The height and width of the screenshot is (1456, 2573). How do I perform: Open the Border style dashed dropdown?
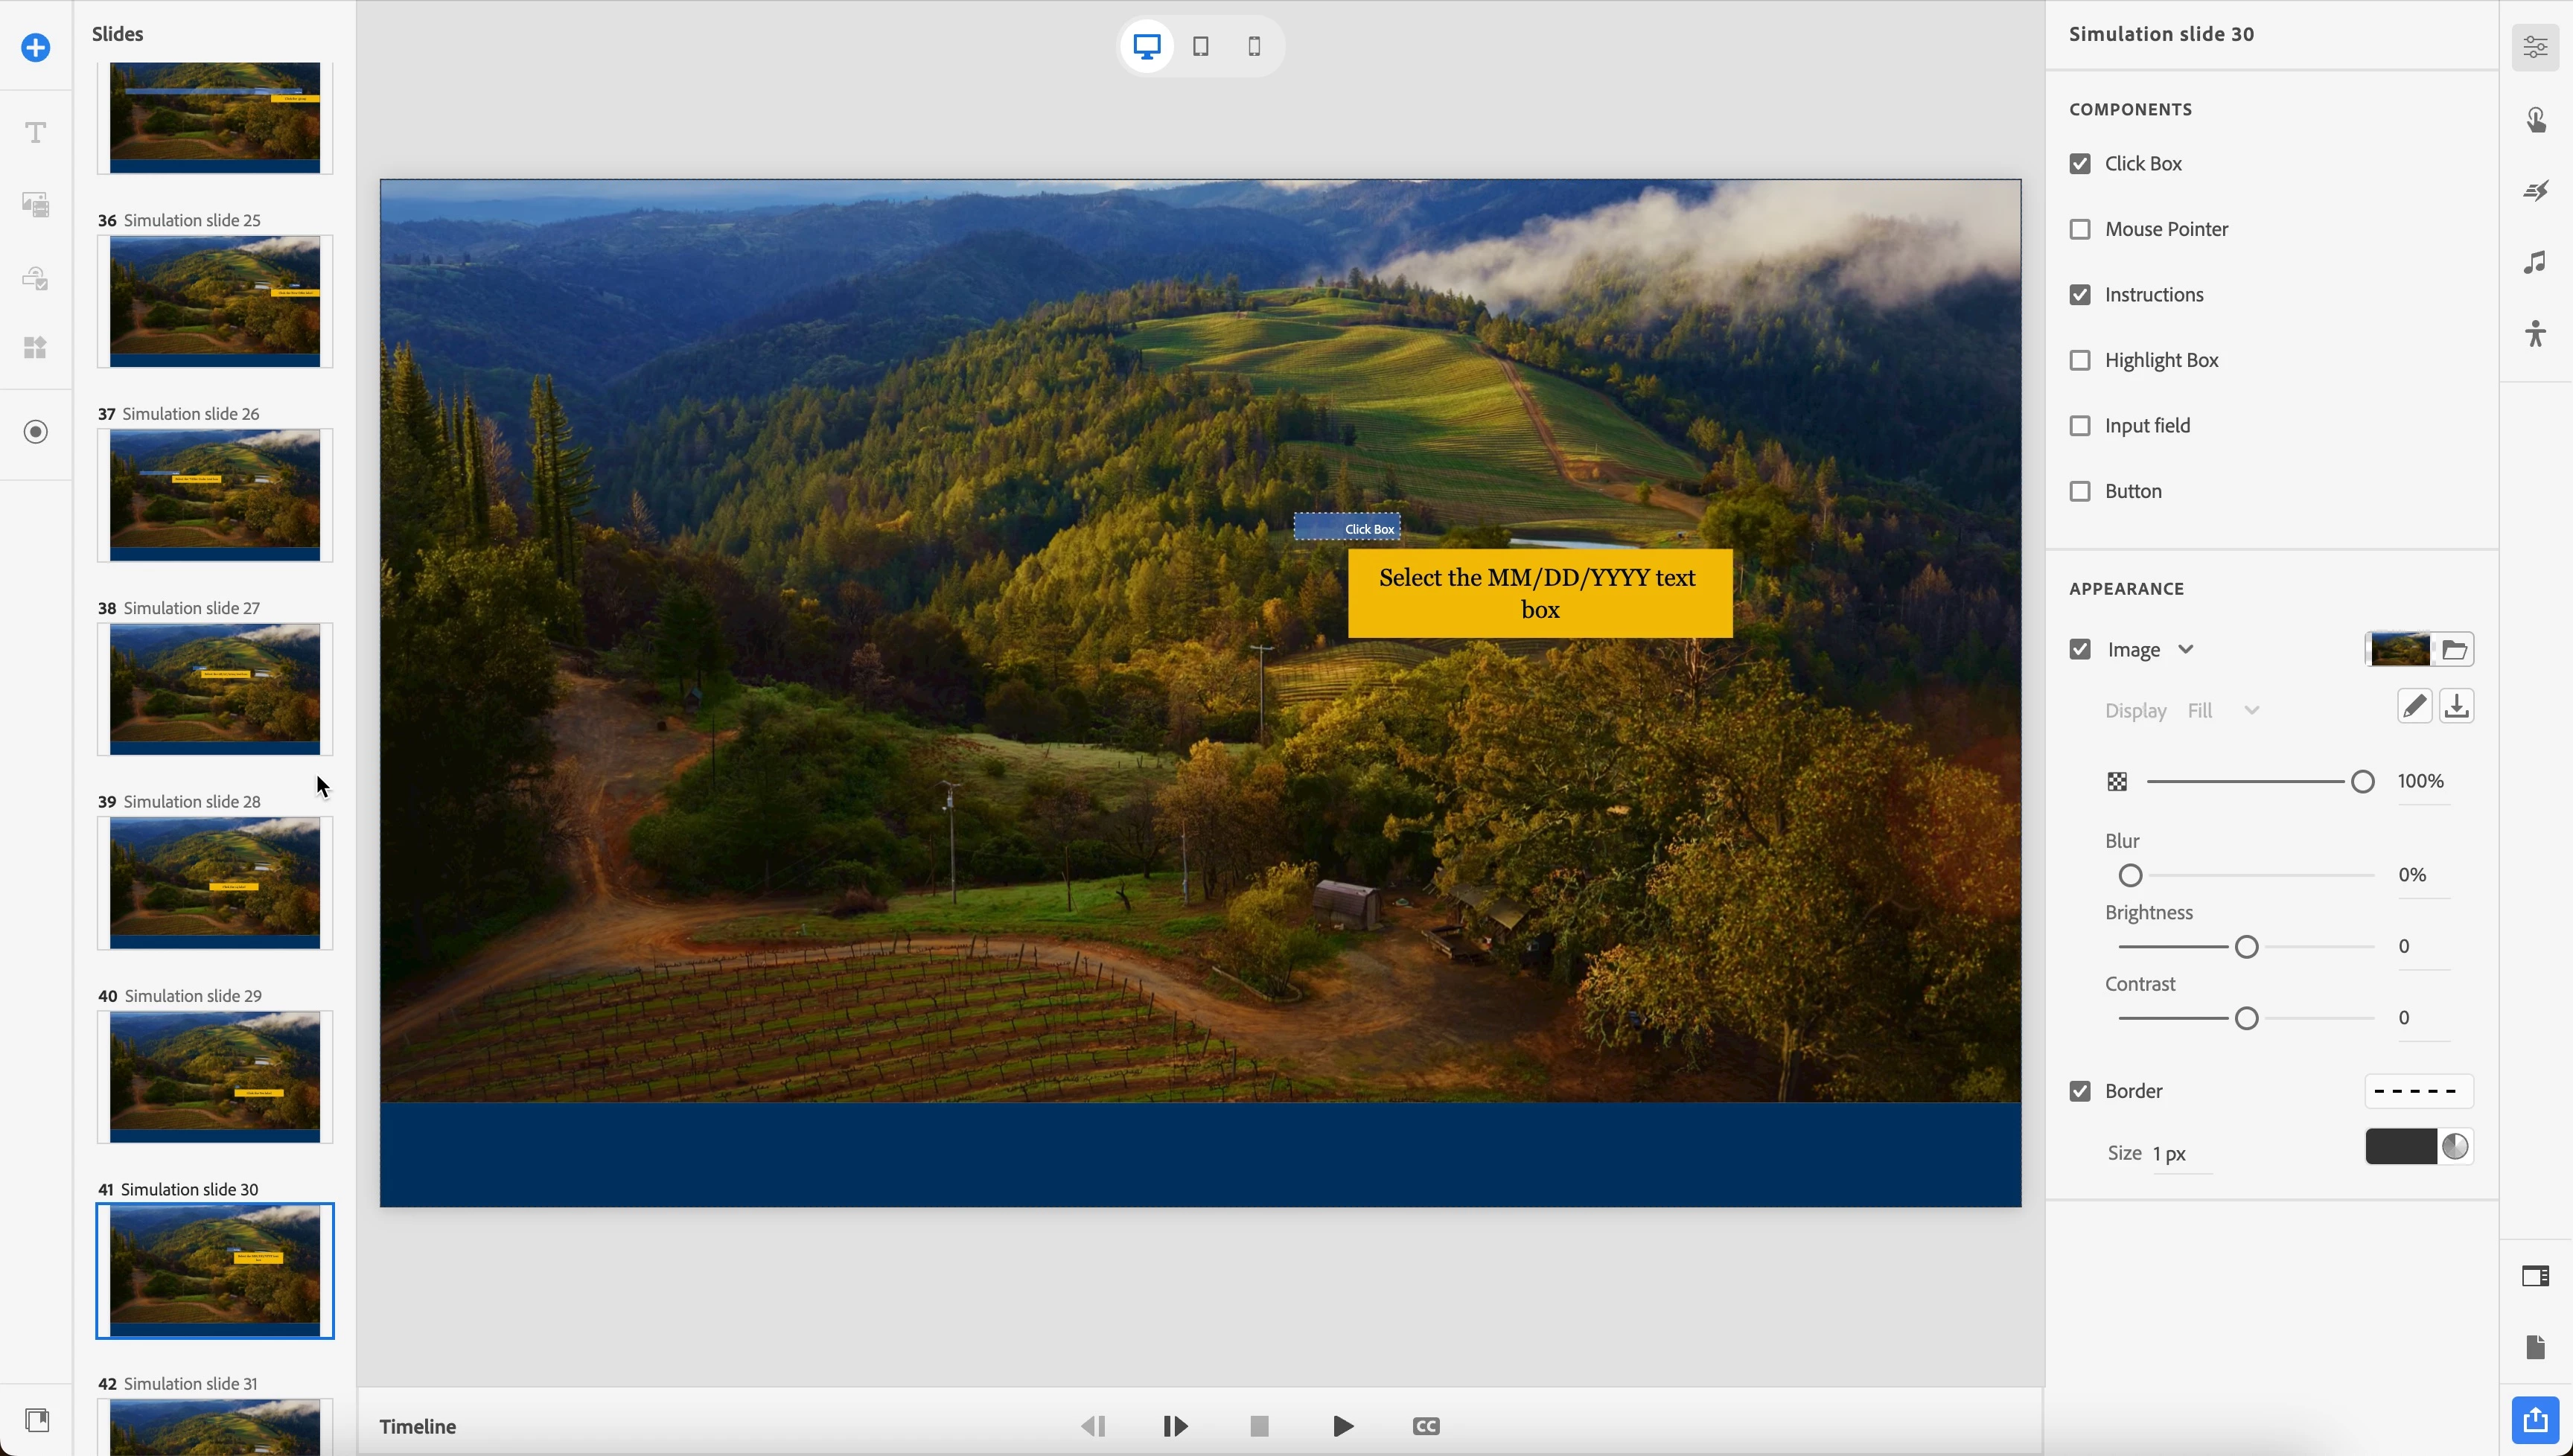2417,1091
